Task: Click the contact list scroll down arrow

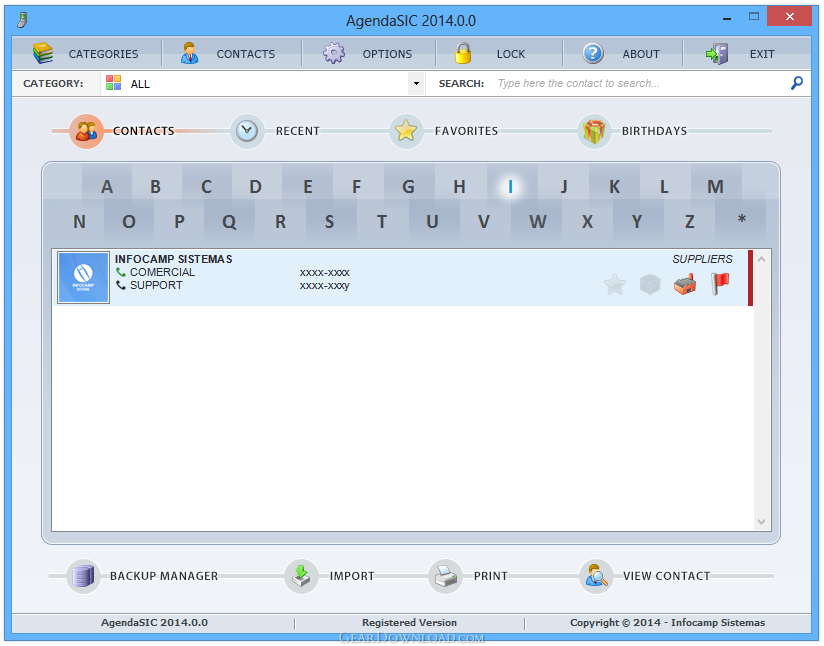Action: coord(761,521)
